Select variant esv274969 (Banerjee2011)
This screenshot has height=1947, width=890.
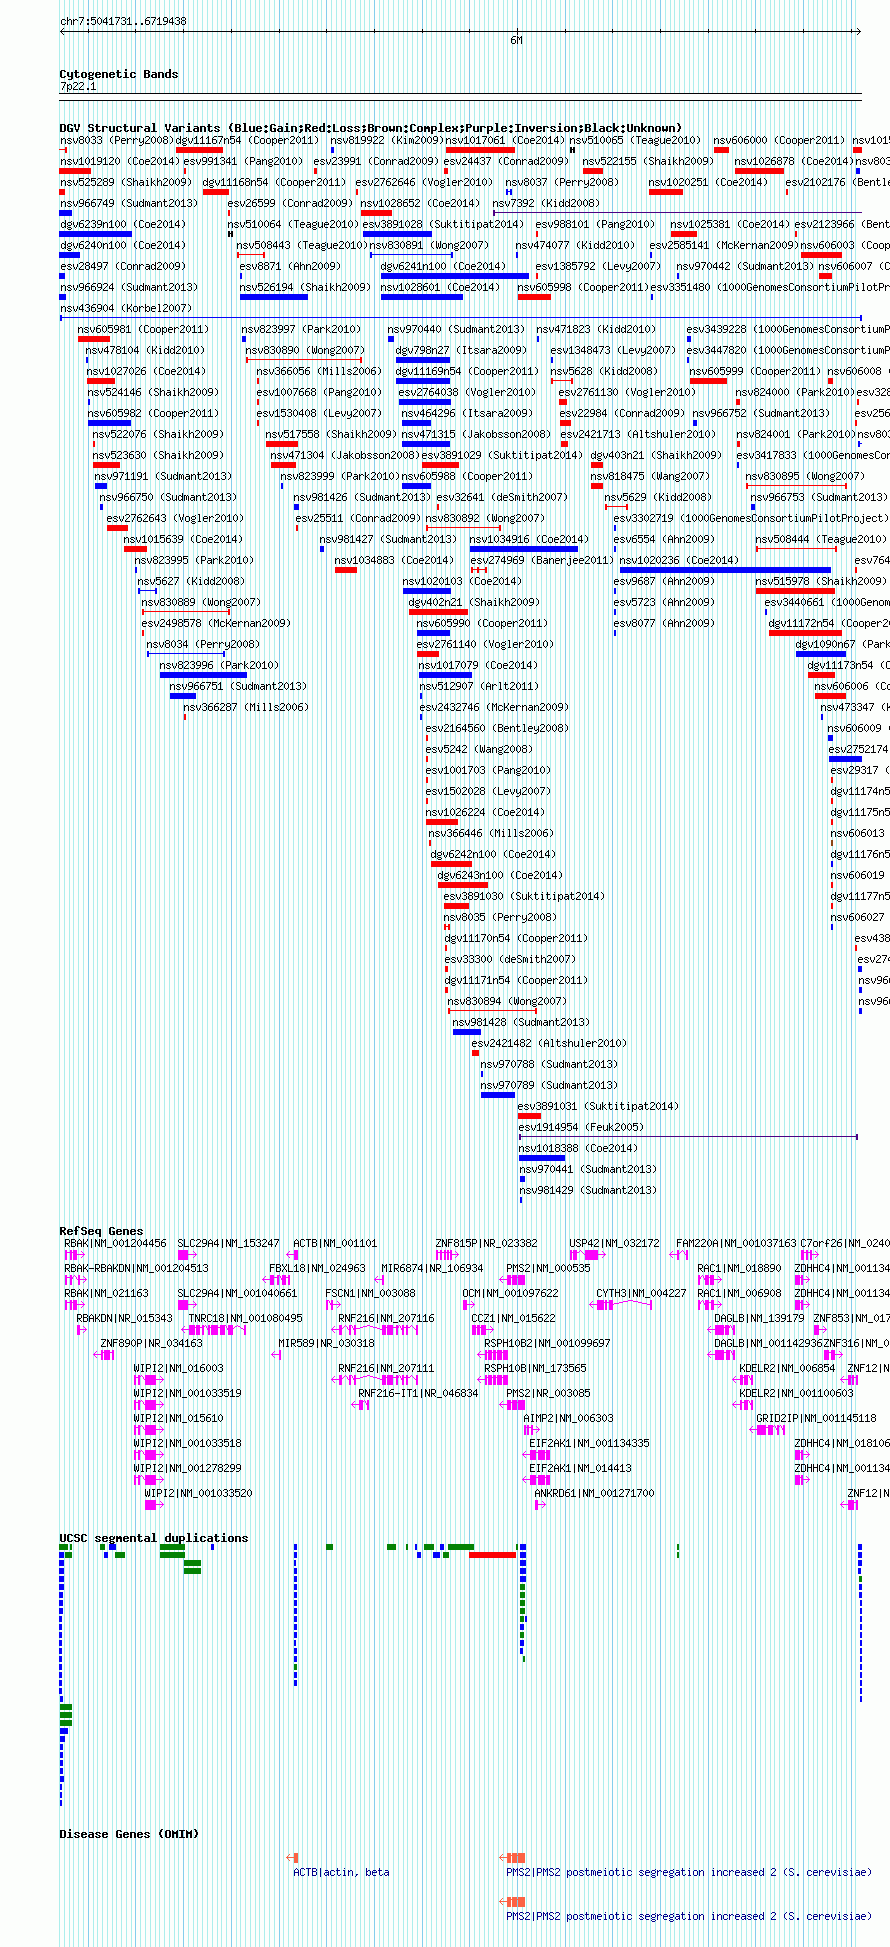tap(542, 560)
